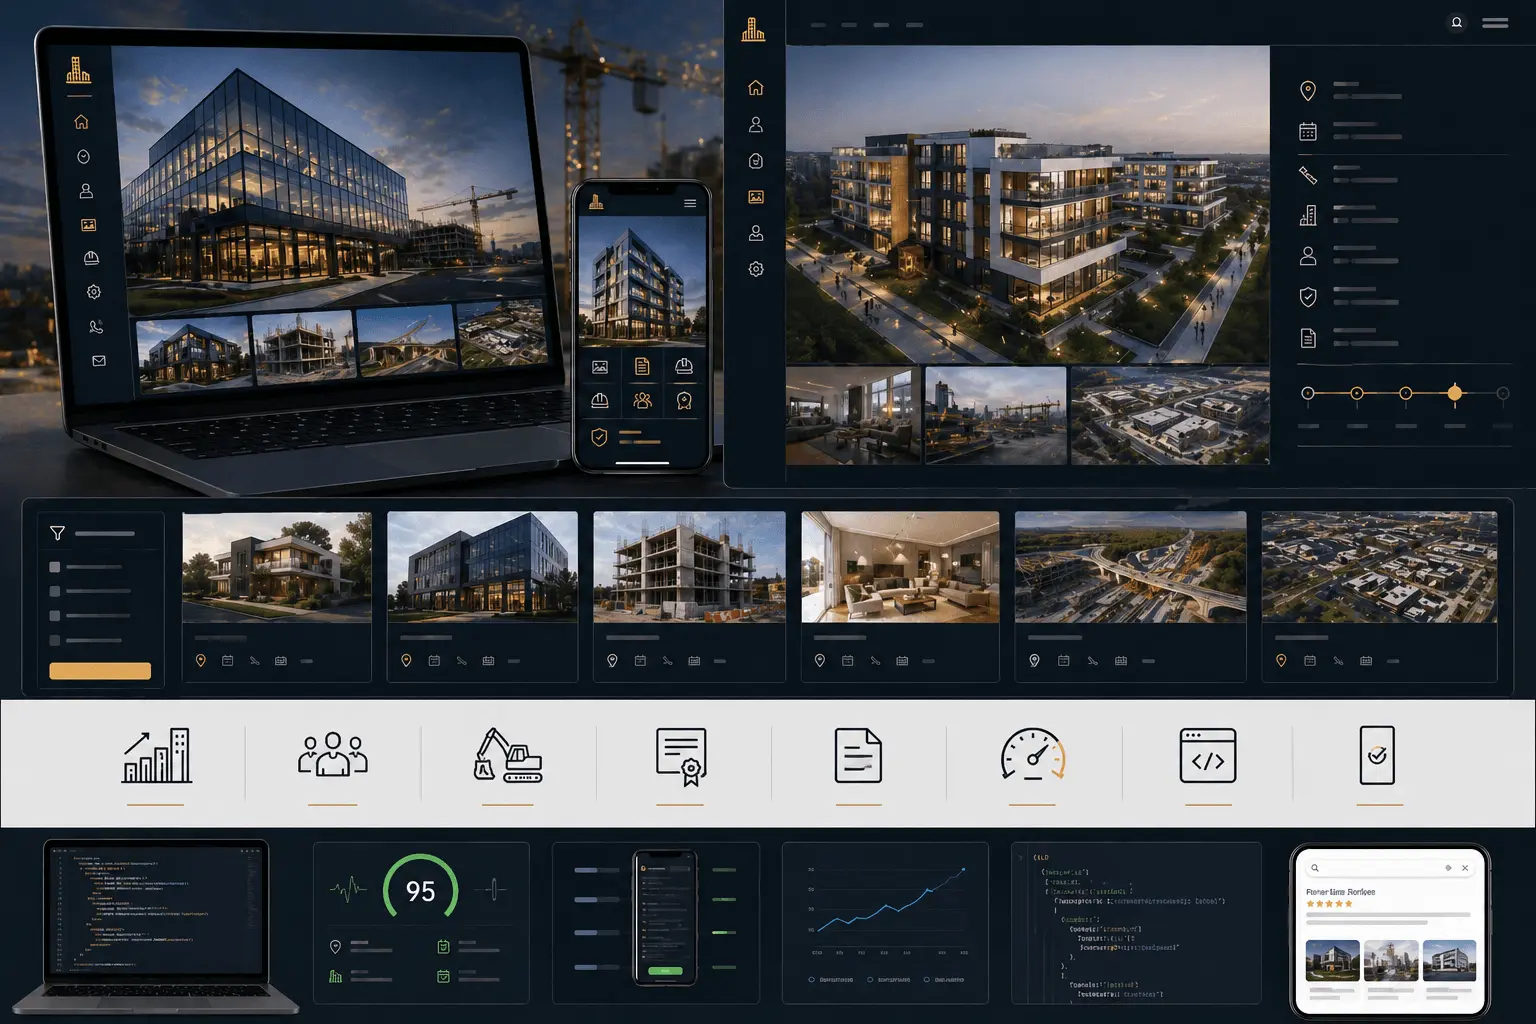Select the team of people icon
This screenshot has height=1024, width=1536.
pos(333,755)
